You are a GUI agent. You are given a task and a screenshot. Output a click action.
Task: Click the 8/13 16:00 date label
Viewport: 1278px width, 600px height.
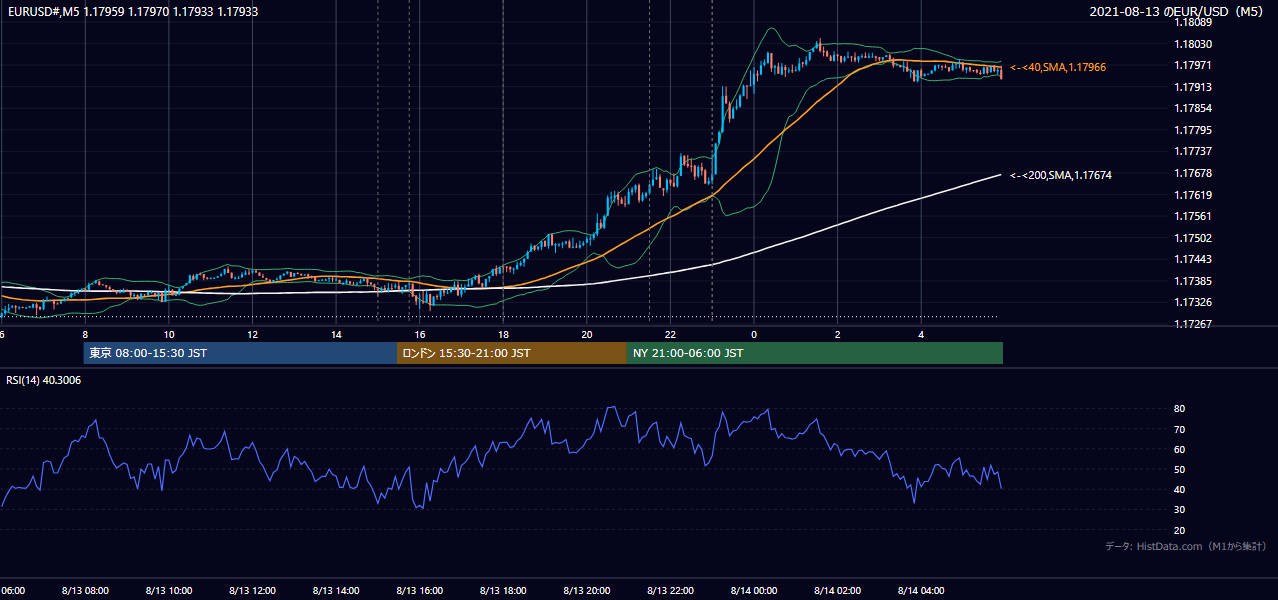pos(420,590)
